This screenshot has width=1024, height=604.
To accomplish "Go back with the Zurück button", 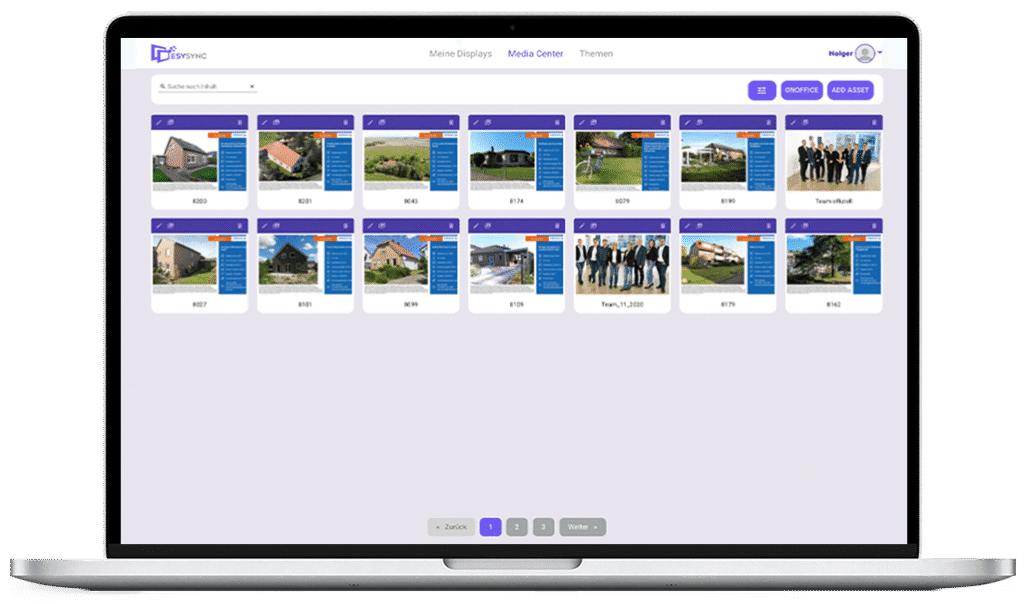I will pyautogui.click(x=451, y=527).
